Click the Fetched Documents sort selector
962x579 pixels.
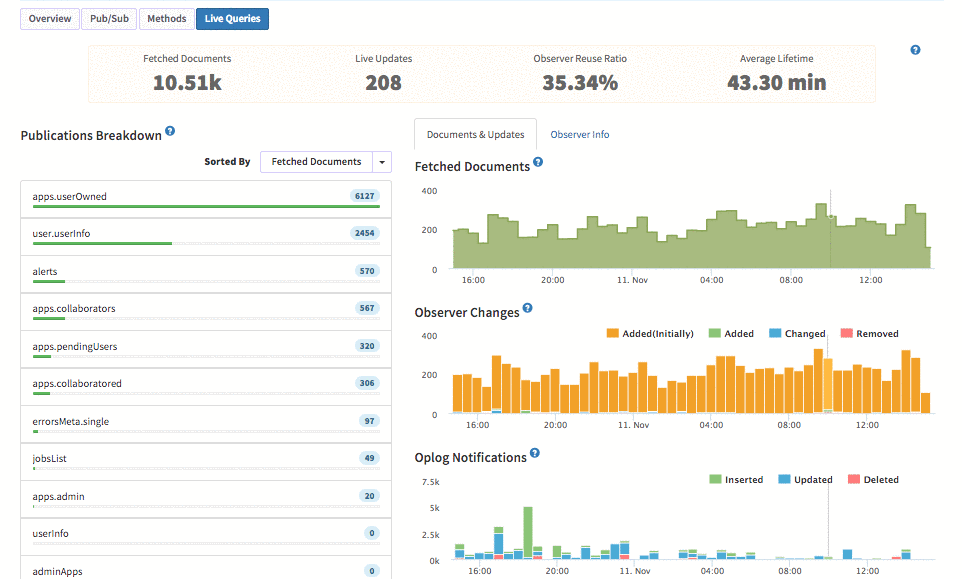(316, 162)
